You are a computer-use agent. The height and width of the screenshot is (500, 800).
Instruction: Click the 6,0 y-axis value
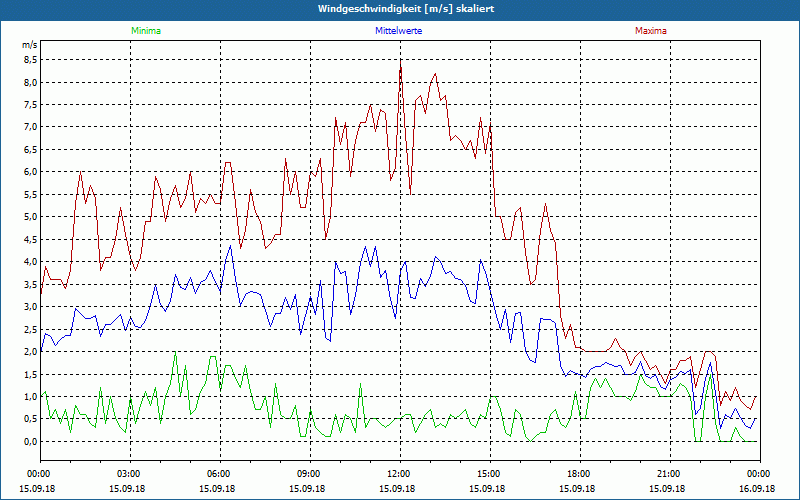coord(31,172)
